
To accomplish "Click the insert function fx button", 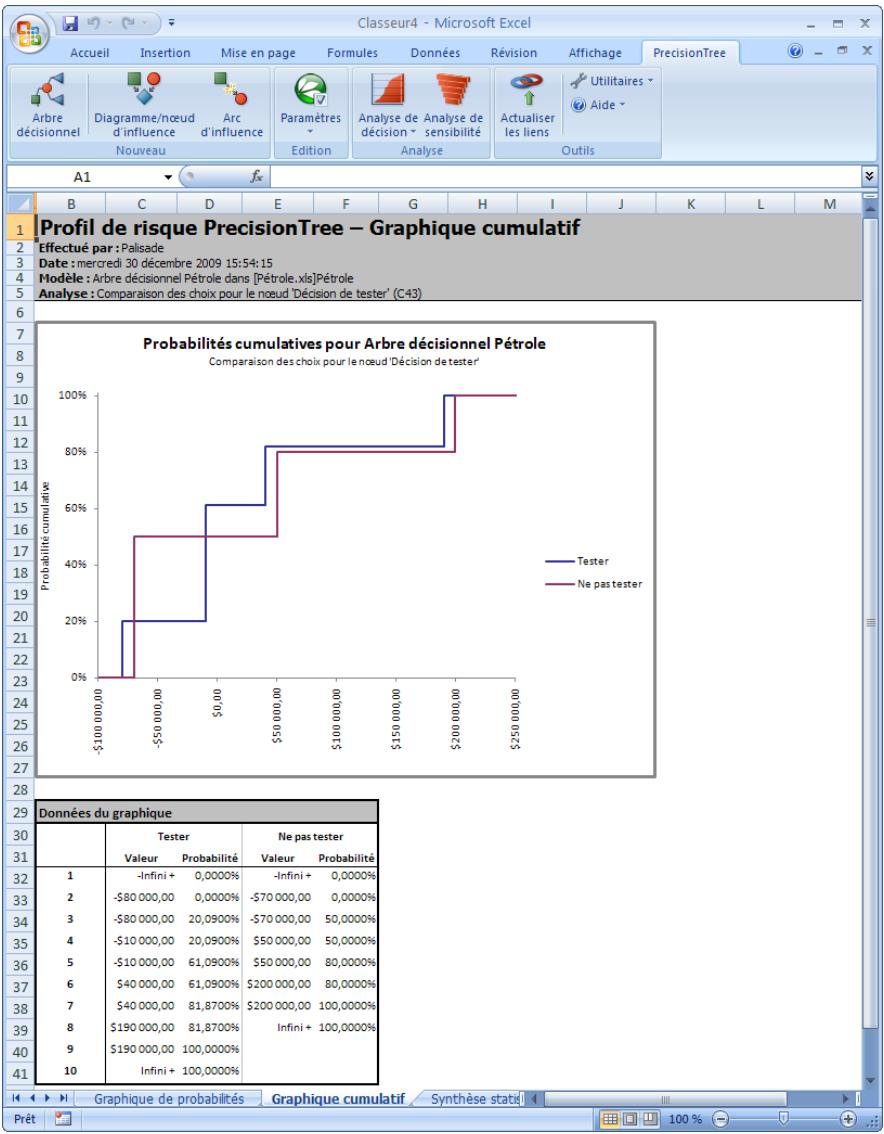I will coord(256,175).
